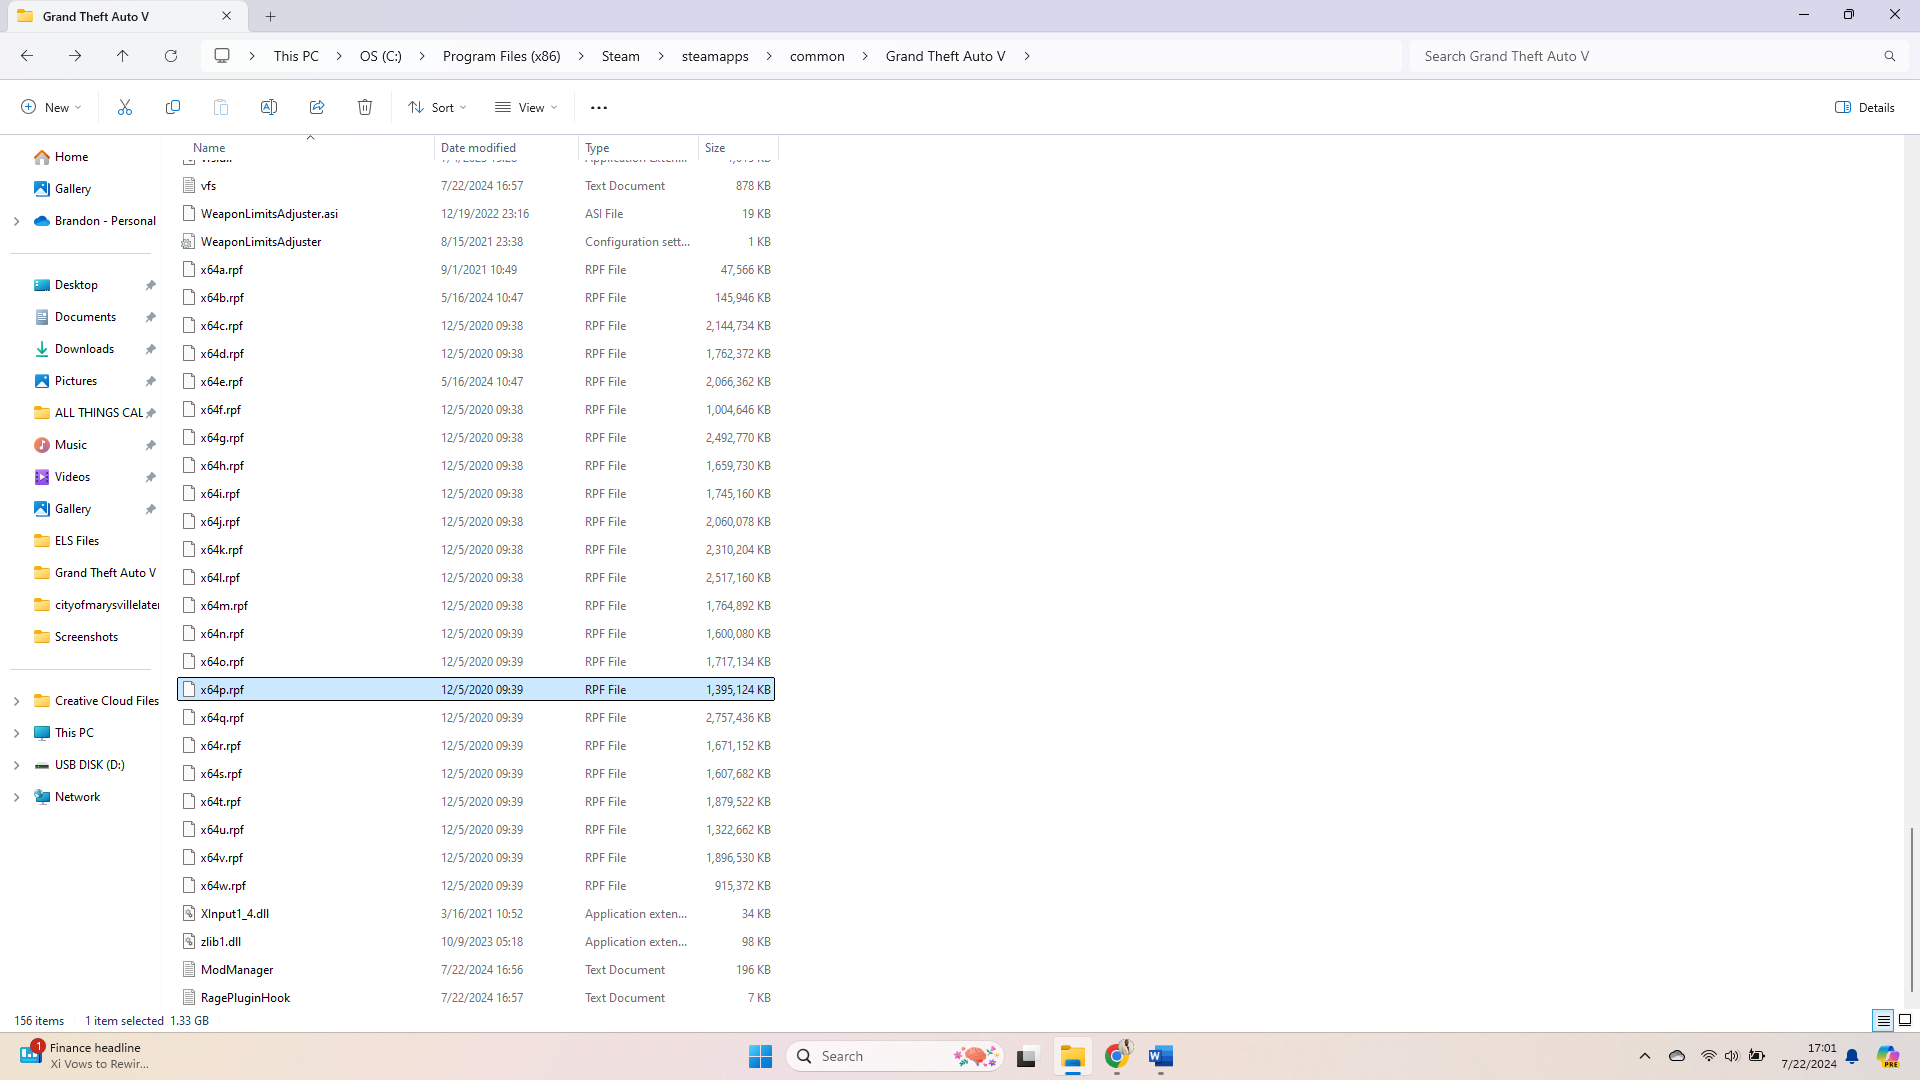
Task: Click the Refresh button in navigation bar
Action: click(171, 56)
